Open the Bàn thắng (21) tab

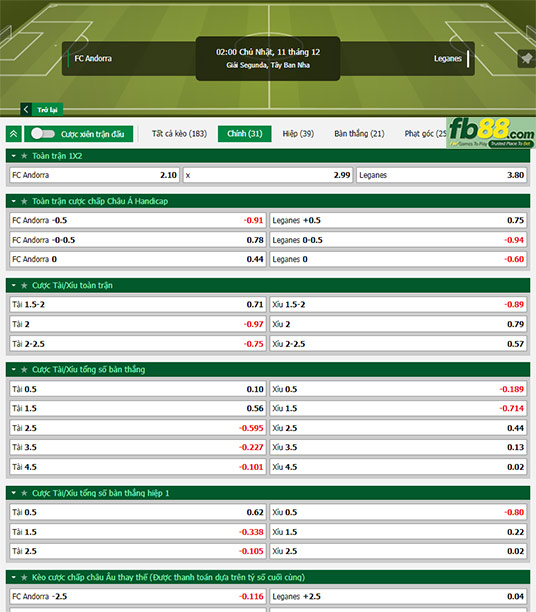(x=359, y=134)
